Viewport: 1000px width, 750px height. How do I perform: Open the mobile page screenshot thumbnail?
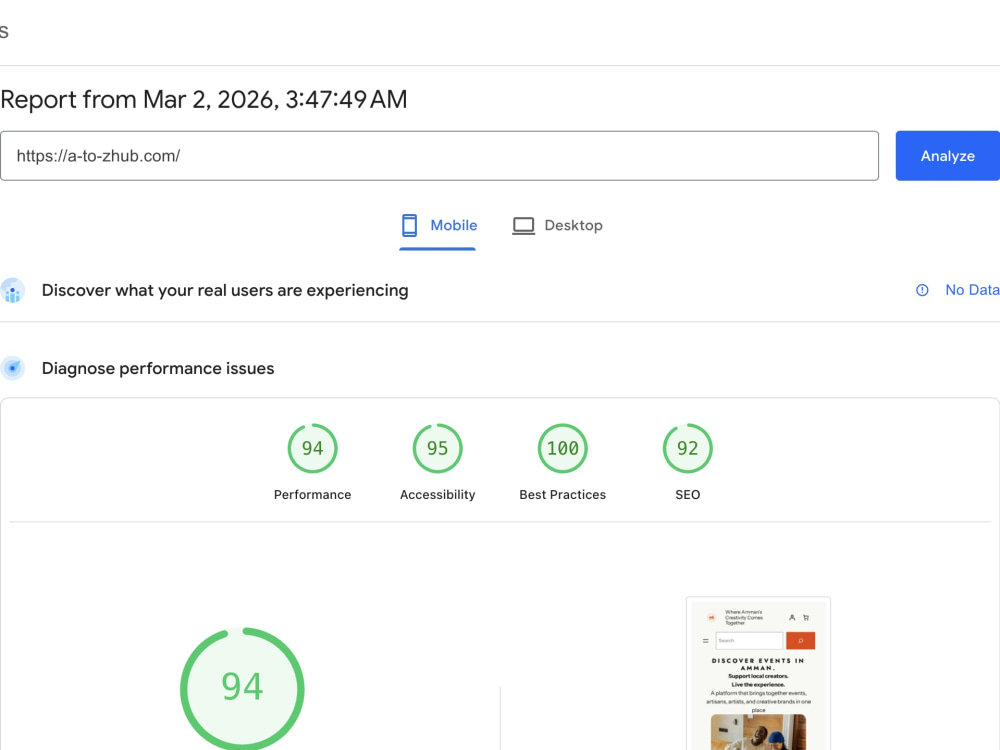tap(758, 673)
